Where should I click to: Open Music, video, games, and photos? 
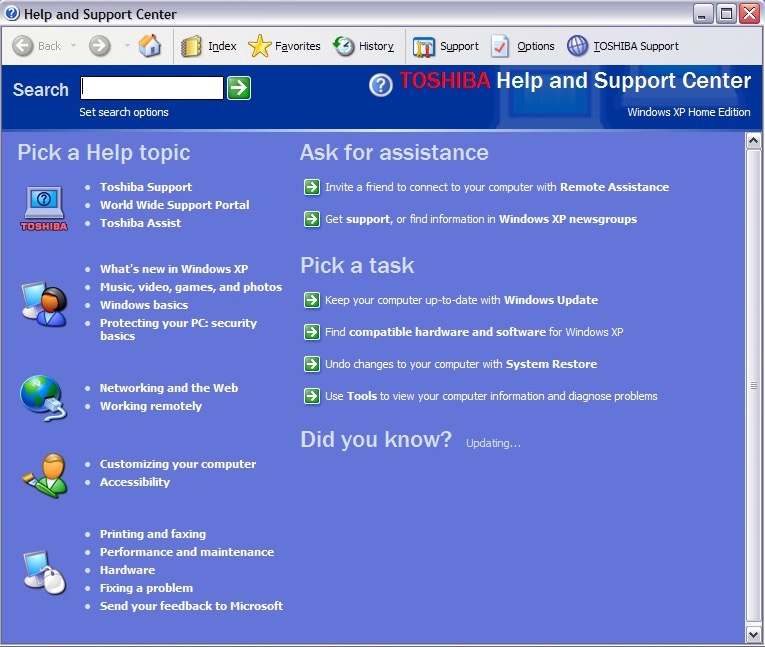coord(191,287)
